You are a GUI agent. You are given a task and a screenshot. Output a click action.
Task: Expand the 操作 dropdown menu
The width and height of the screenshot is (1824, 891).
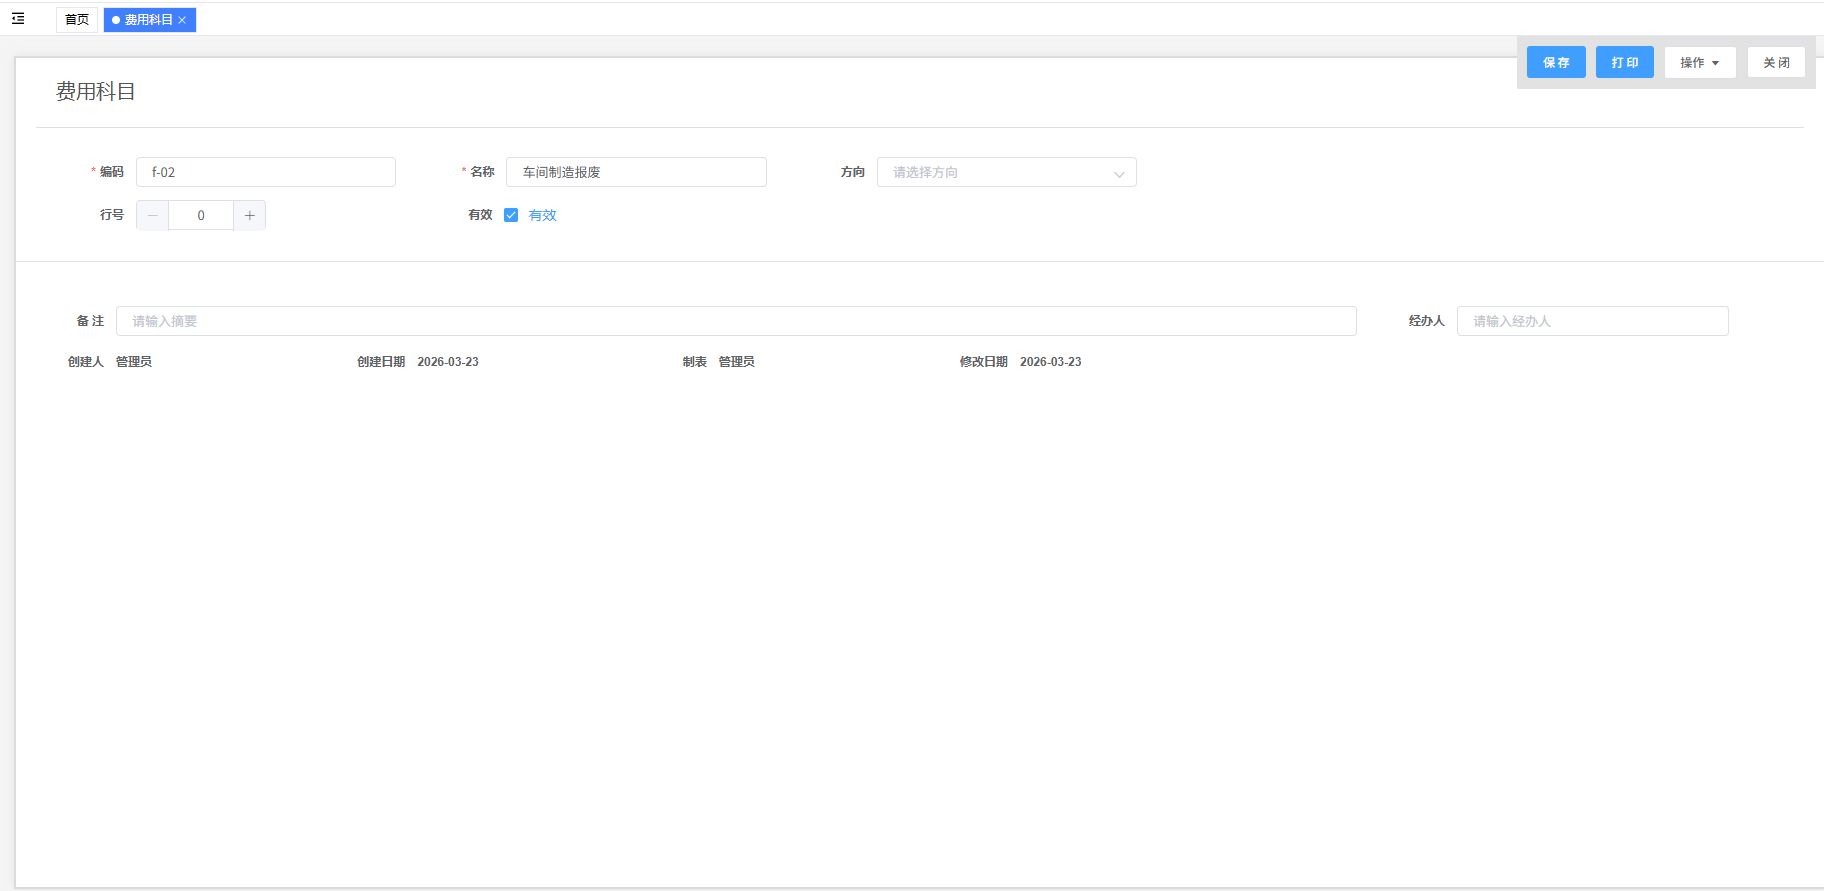coord(1699,62)
